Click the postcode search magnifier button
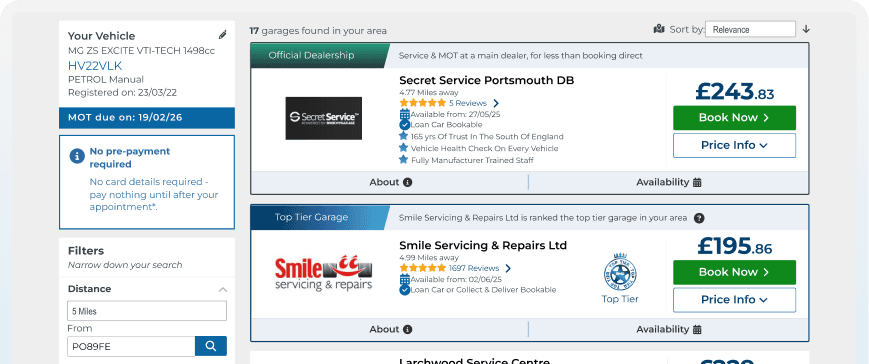 click(x=211, y=346)
